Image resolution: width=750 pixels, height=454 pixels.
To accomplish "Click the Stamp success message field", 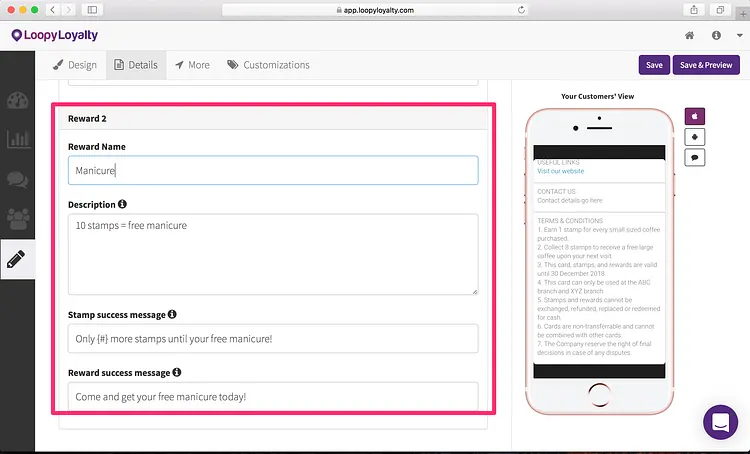I will 273,339.
